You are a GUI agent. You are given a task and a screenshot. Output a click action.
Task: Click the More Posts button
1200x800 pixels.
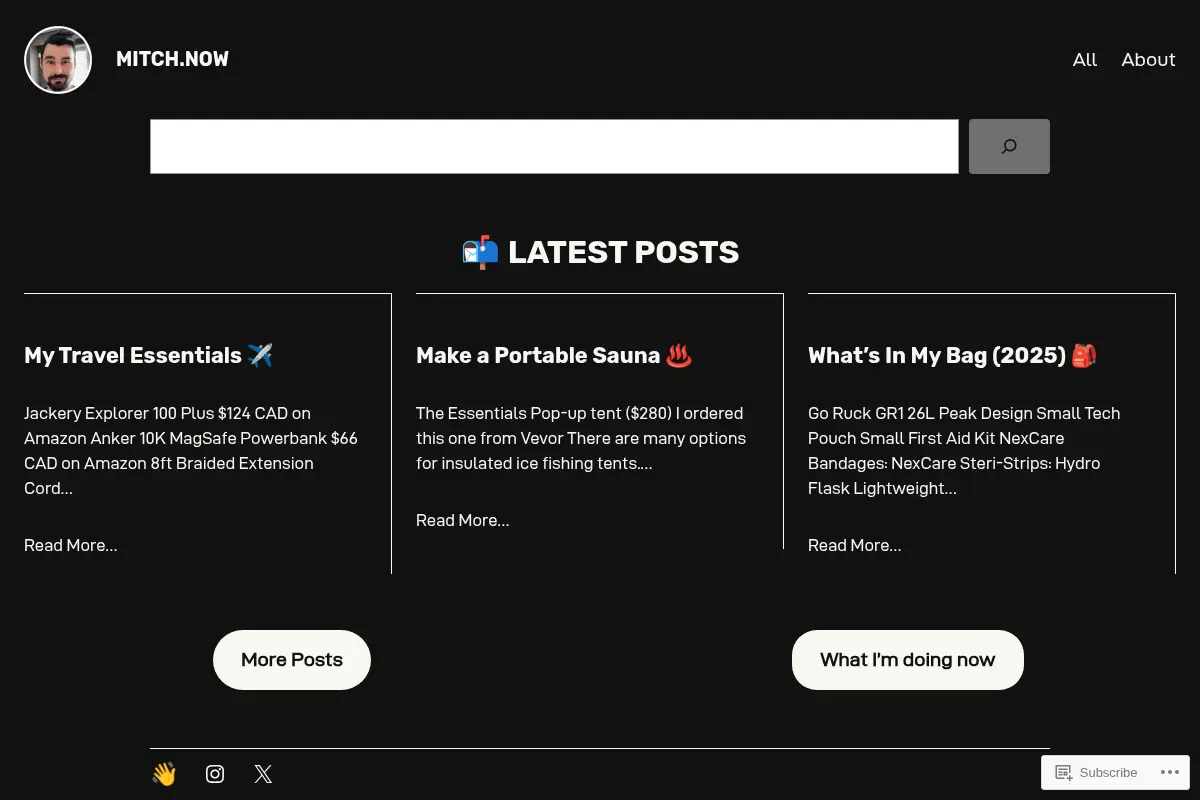(292, 660)
